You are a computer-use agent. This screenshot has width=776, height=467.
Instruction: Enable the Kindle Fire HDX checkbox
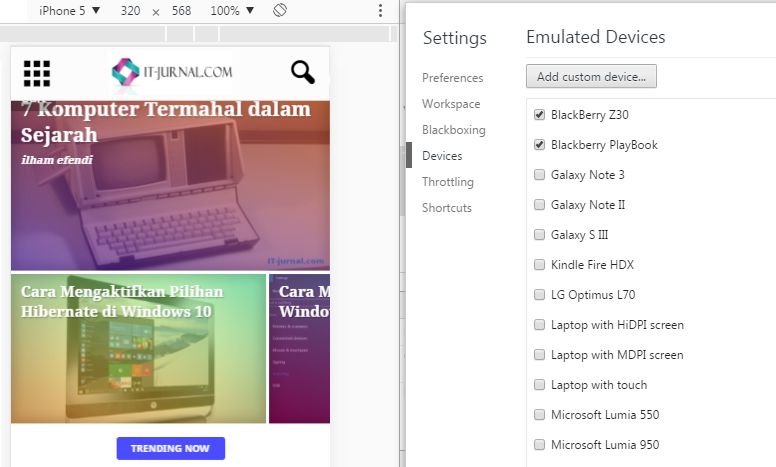[539, 265]
